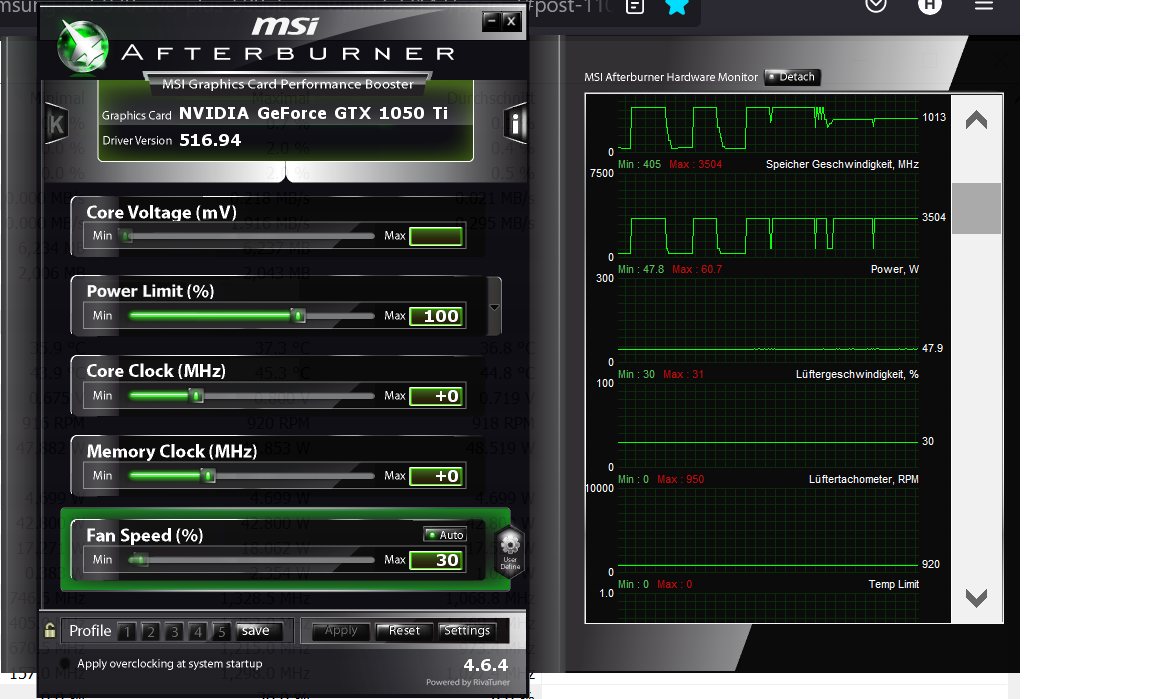
Task: Click the MSI Afterburner Hardware Monitor title
Action: point(671,77)
